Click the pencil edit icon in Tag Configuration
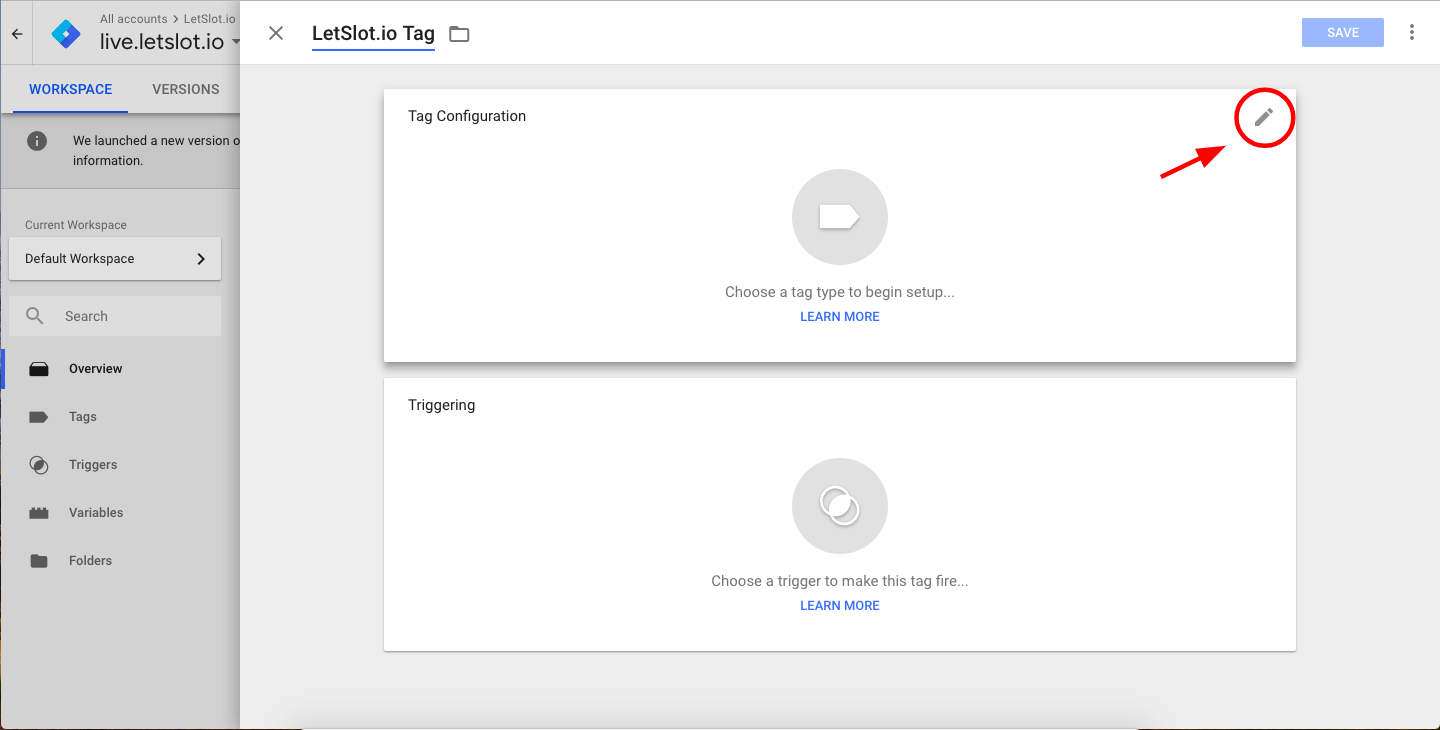Viewport: 1440px width, 730px height. coord(1264,117)
